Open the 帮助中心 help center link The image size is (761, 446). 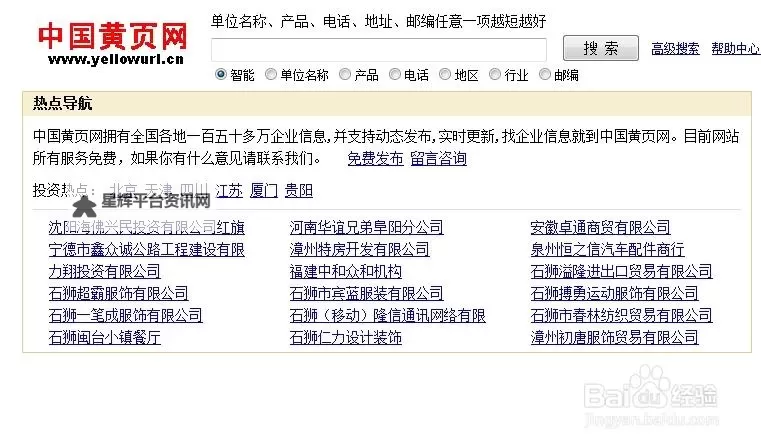[x=735, y=48]
